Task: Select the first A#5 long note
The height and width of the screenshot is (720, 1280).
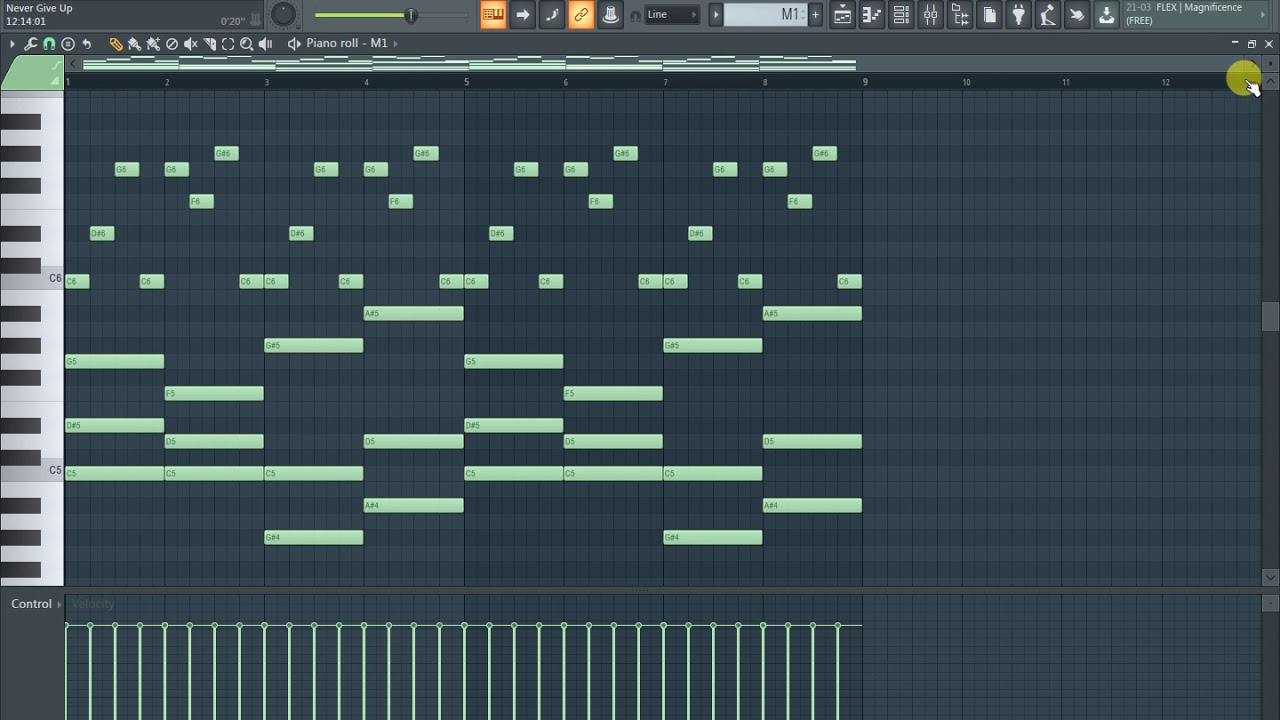Action: [413, 313]
